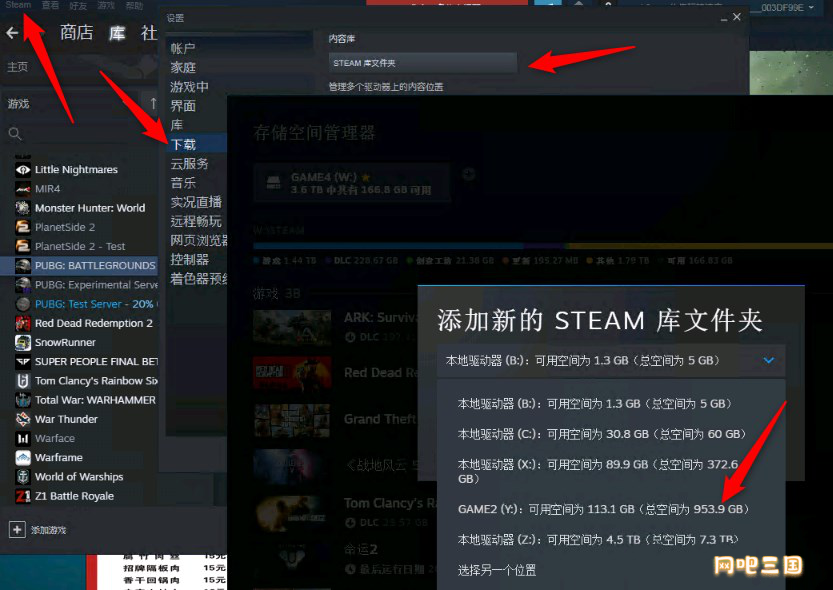Image resolution: width=833 pixels, height=590 pixels.
Task: Click the back arrow in Steam navigation
Action: (12, 33)
